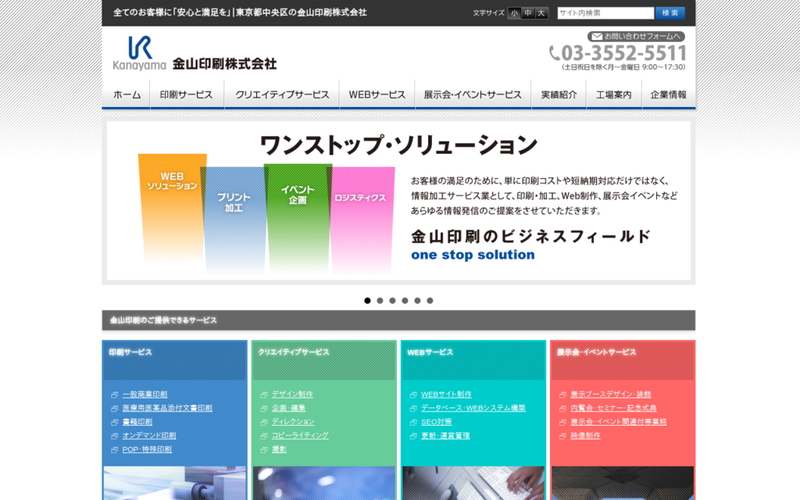Click the 金山印刷のご提供できるサービス section title

163,320
